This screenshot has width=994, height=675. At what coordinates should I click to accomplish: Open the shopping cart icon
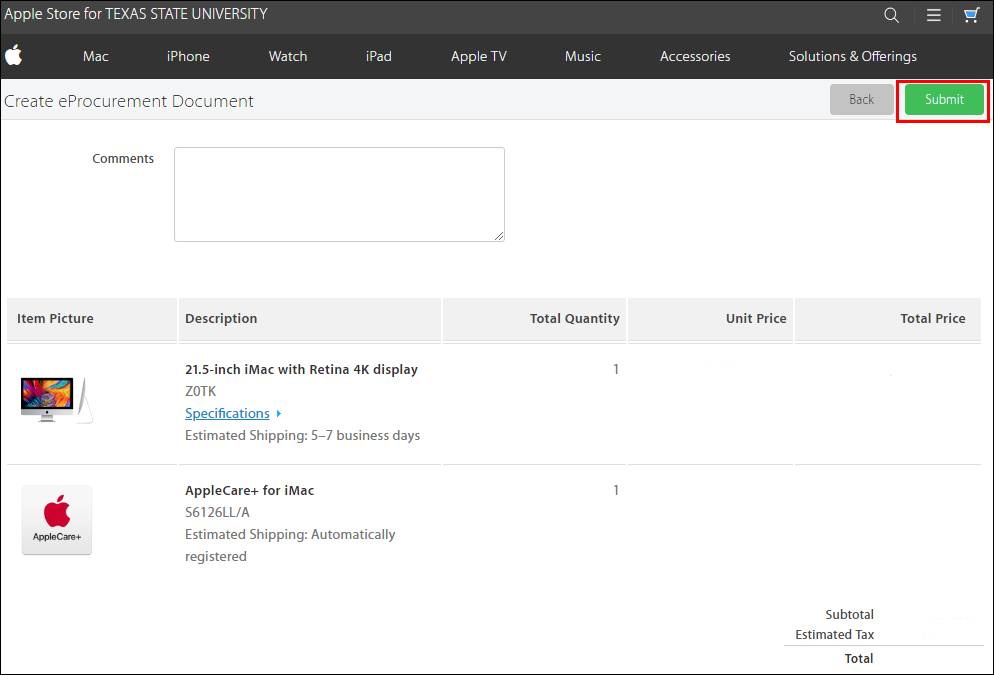click(x=971, y=15)
